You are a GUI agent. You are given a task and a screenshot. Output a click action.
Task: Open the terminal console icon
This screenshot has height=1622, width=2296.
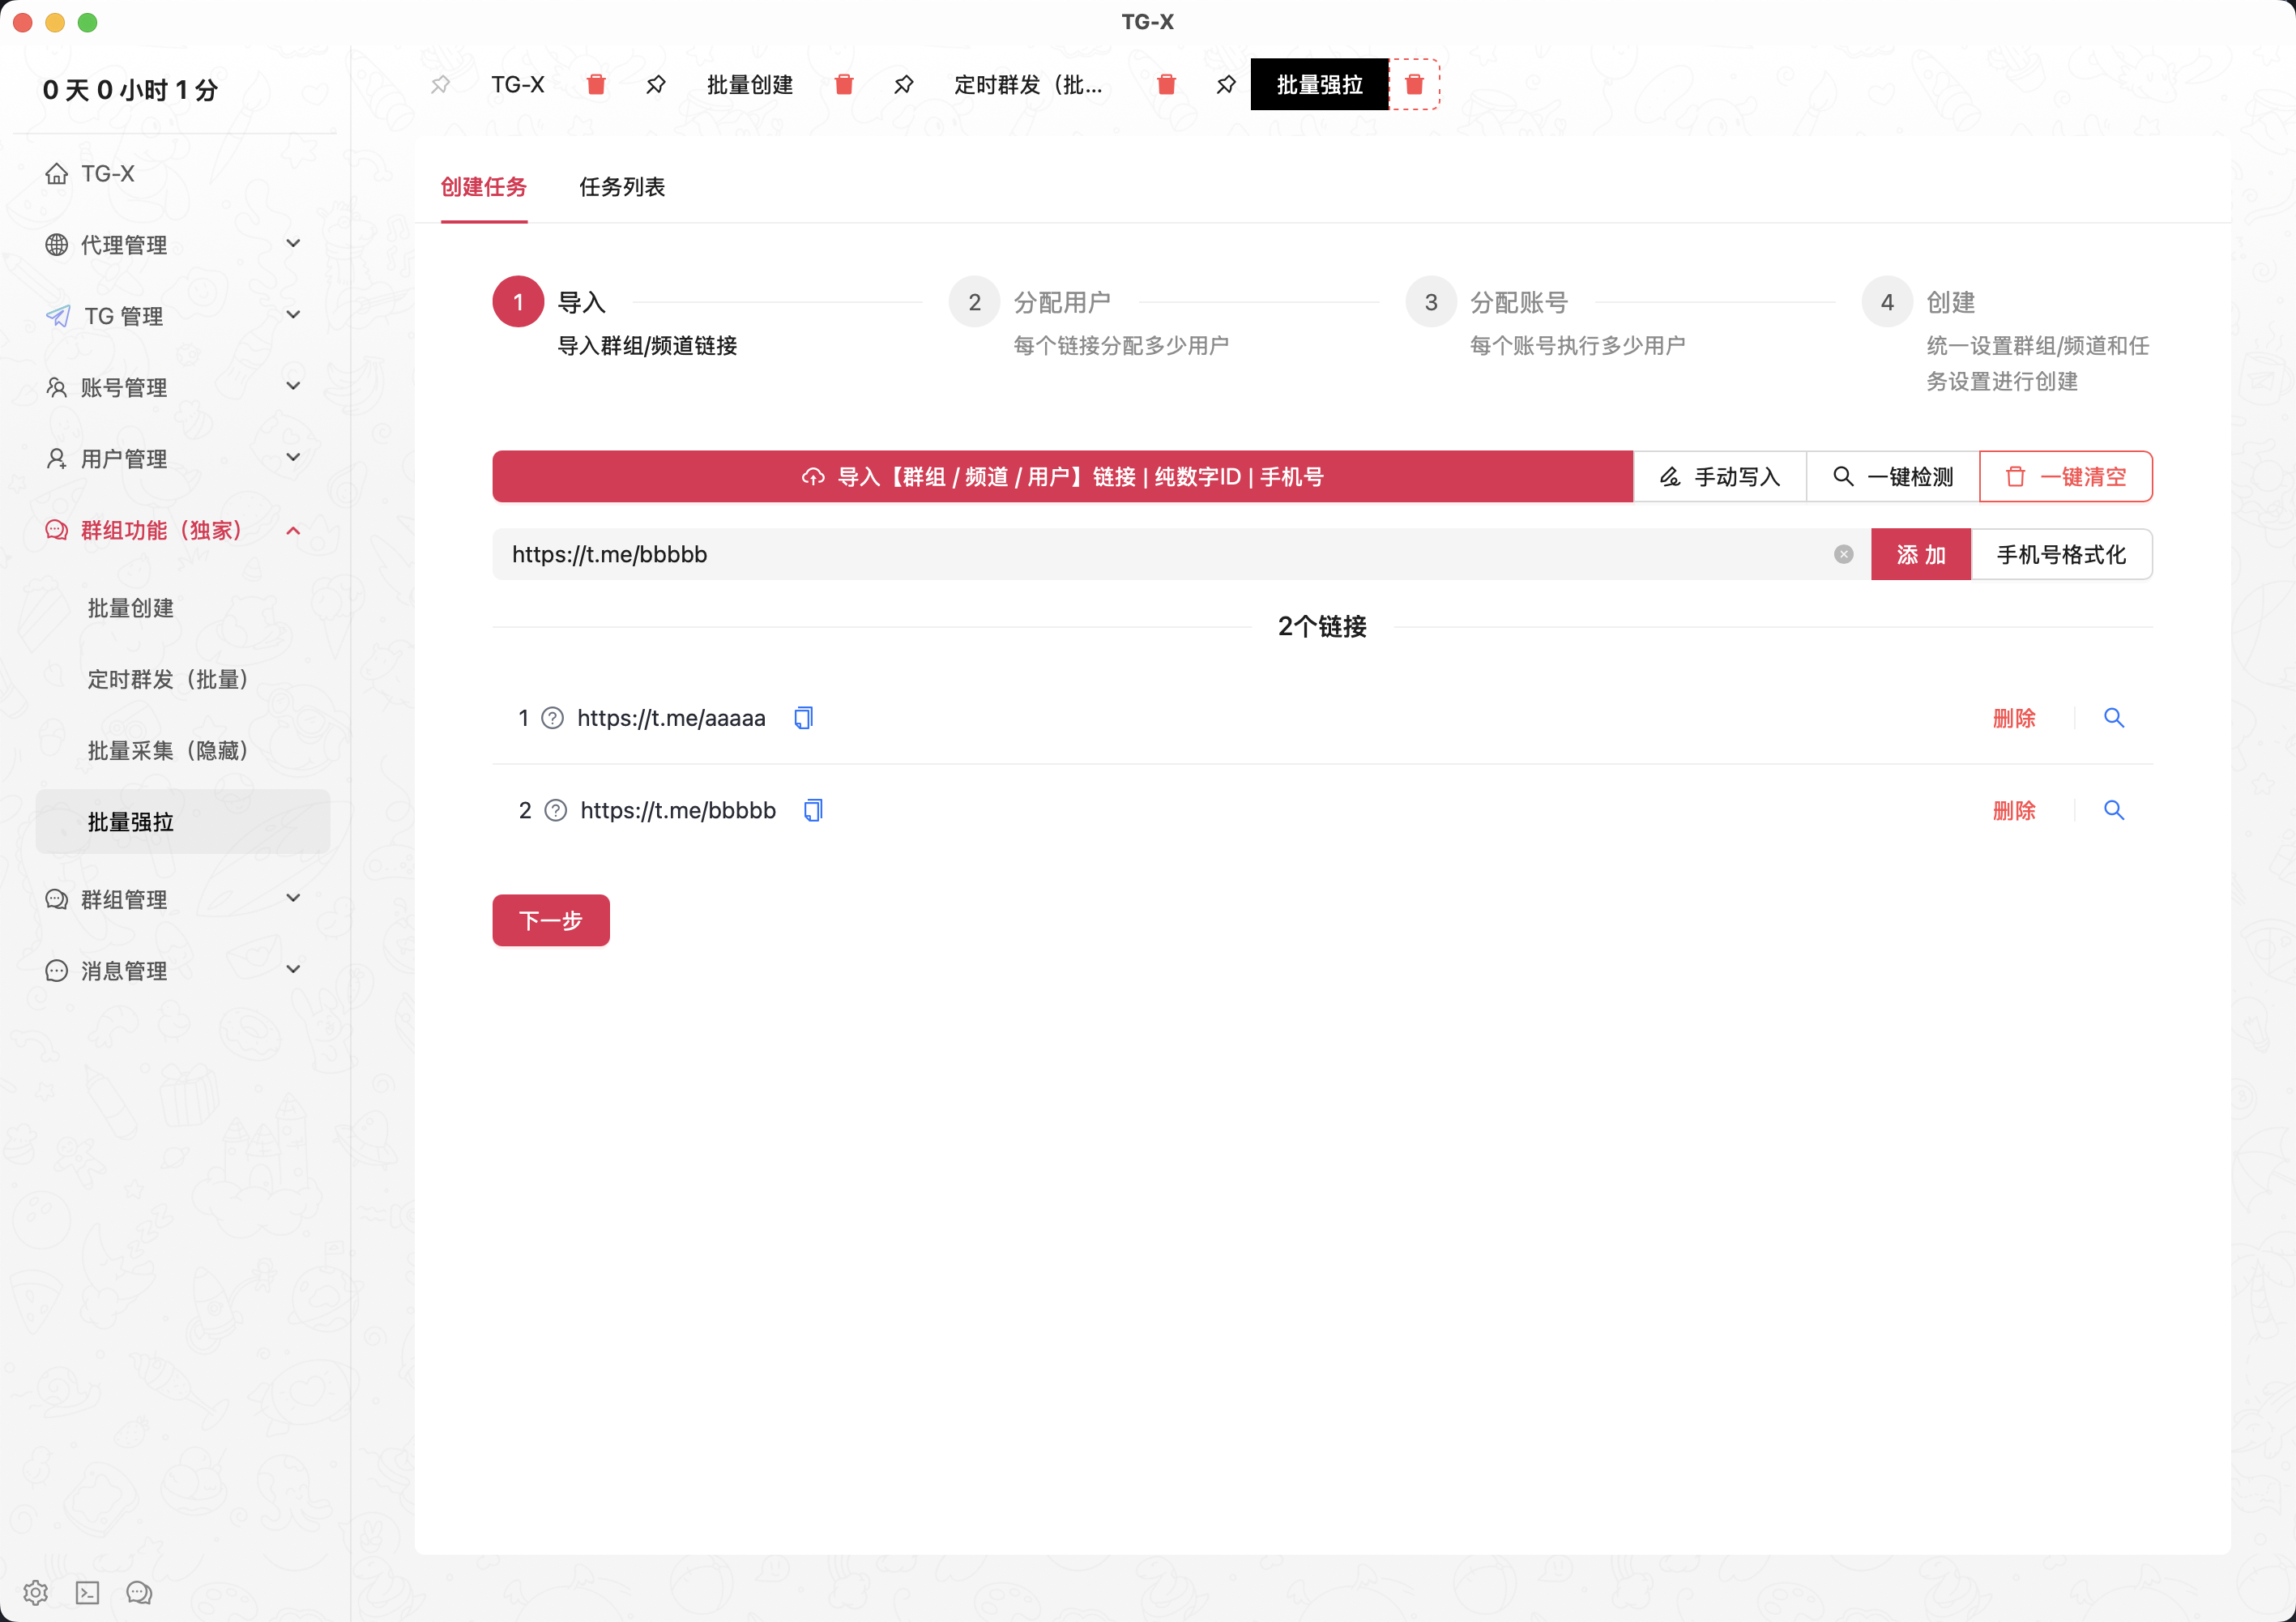88,1593
